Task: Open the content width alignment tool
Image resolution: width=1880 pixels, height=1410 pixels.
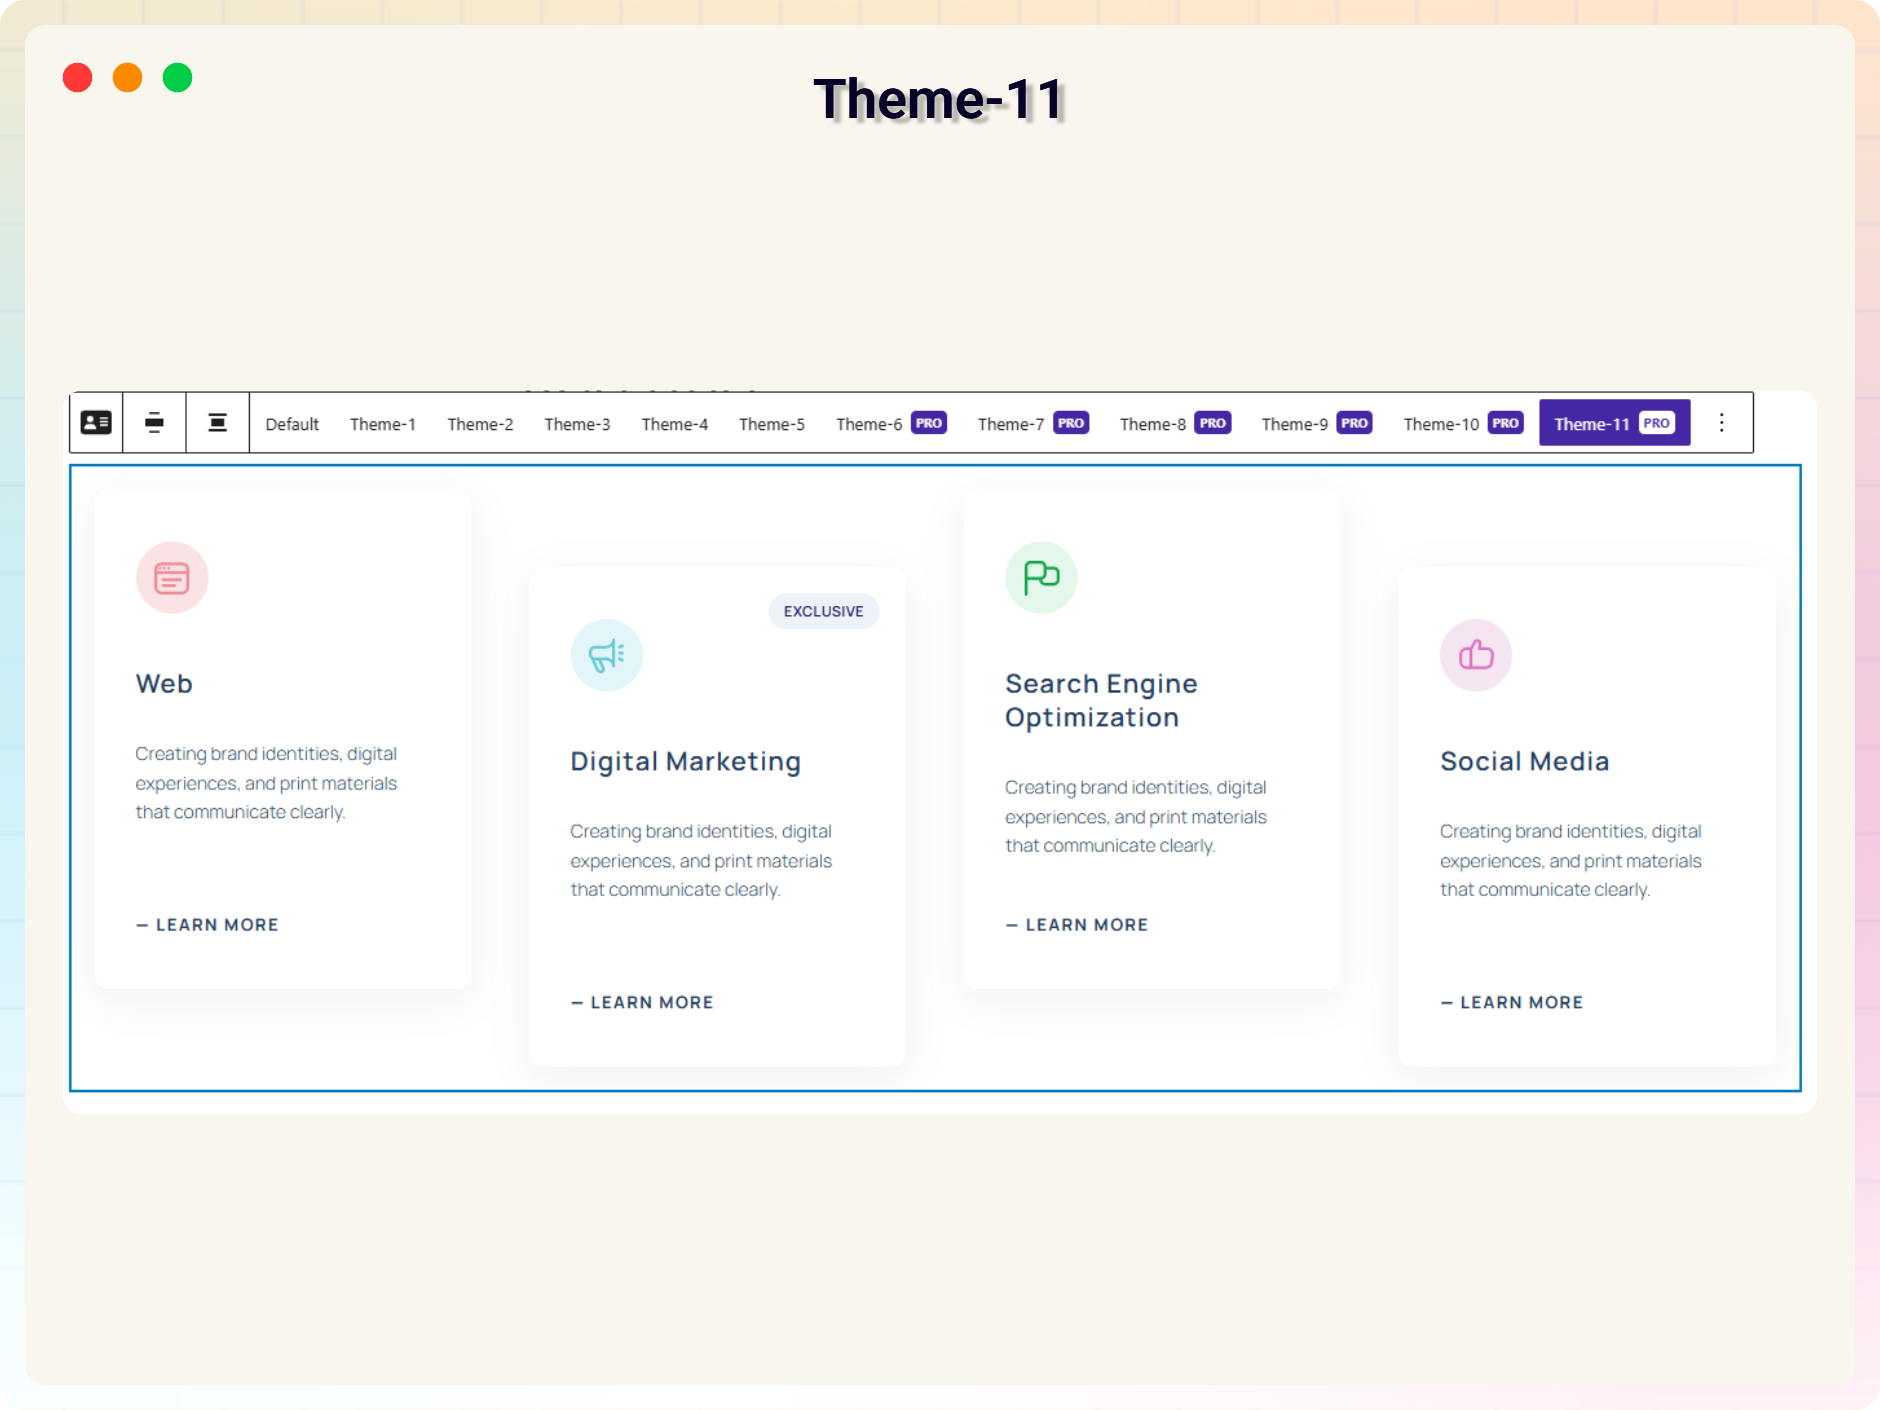Action: (217, 423)
